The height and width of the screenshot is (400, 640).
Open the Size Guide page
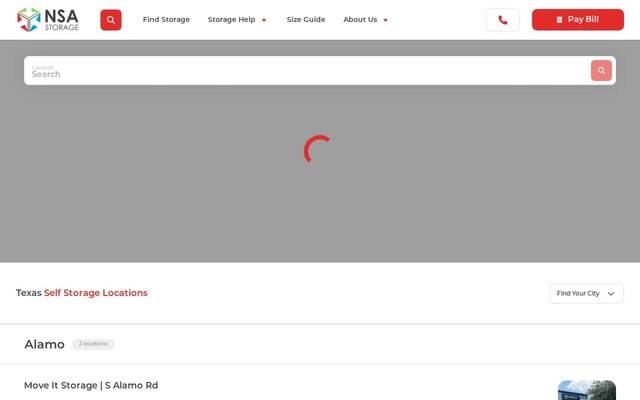[306, 20]
